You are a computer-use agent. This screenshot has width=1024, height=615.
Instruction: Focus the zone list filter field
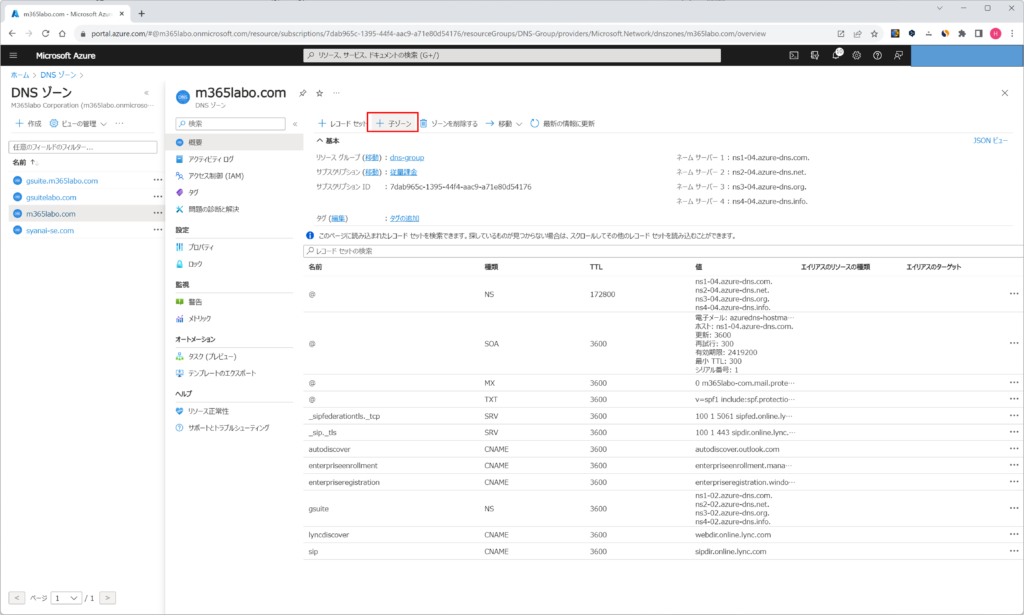click(x=83, y=147)
